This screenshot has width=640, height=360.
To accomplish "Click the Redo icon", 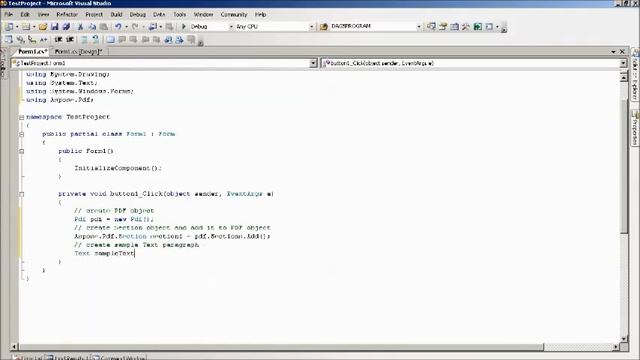I will point(135,27).
